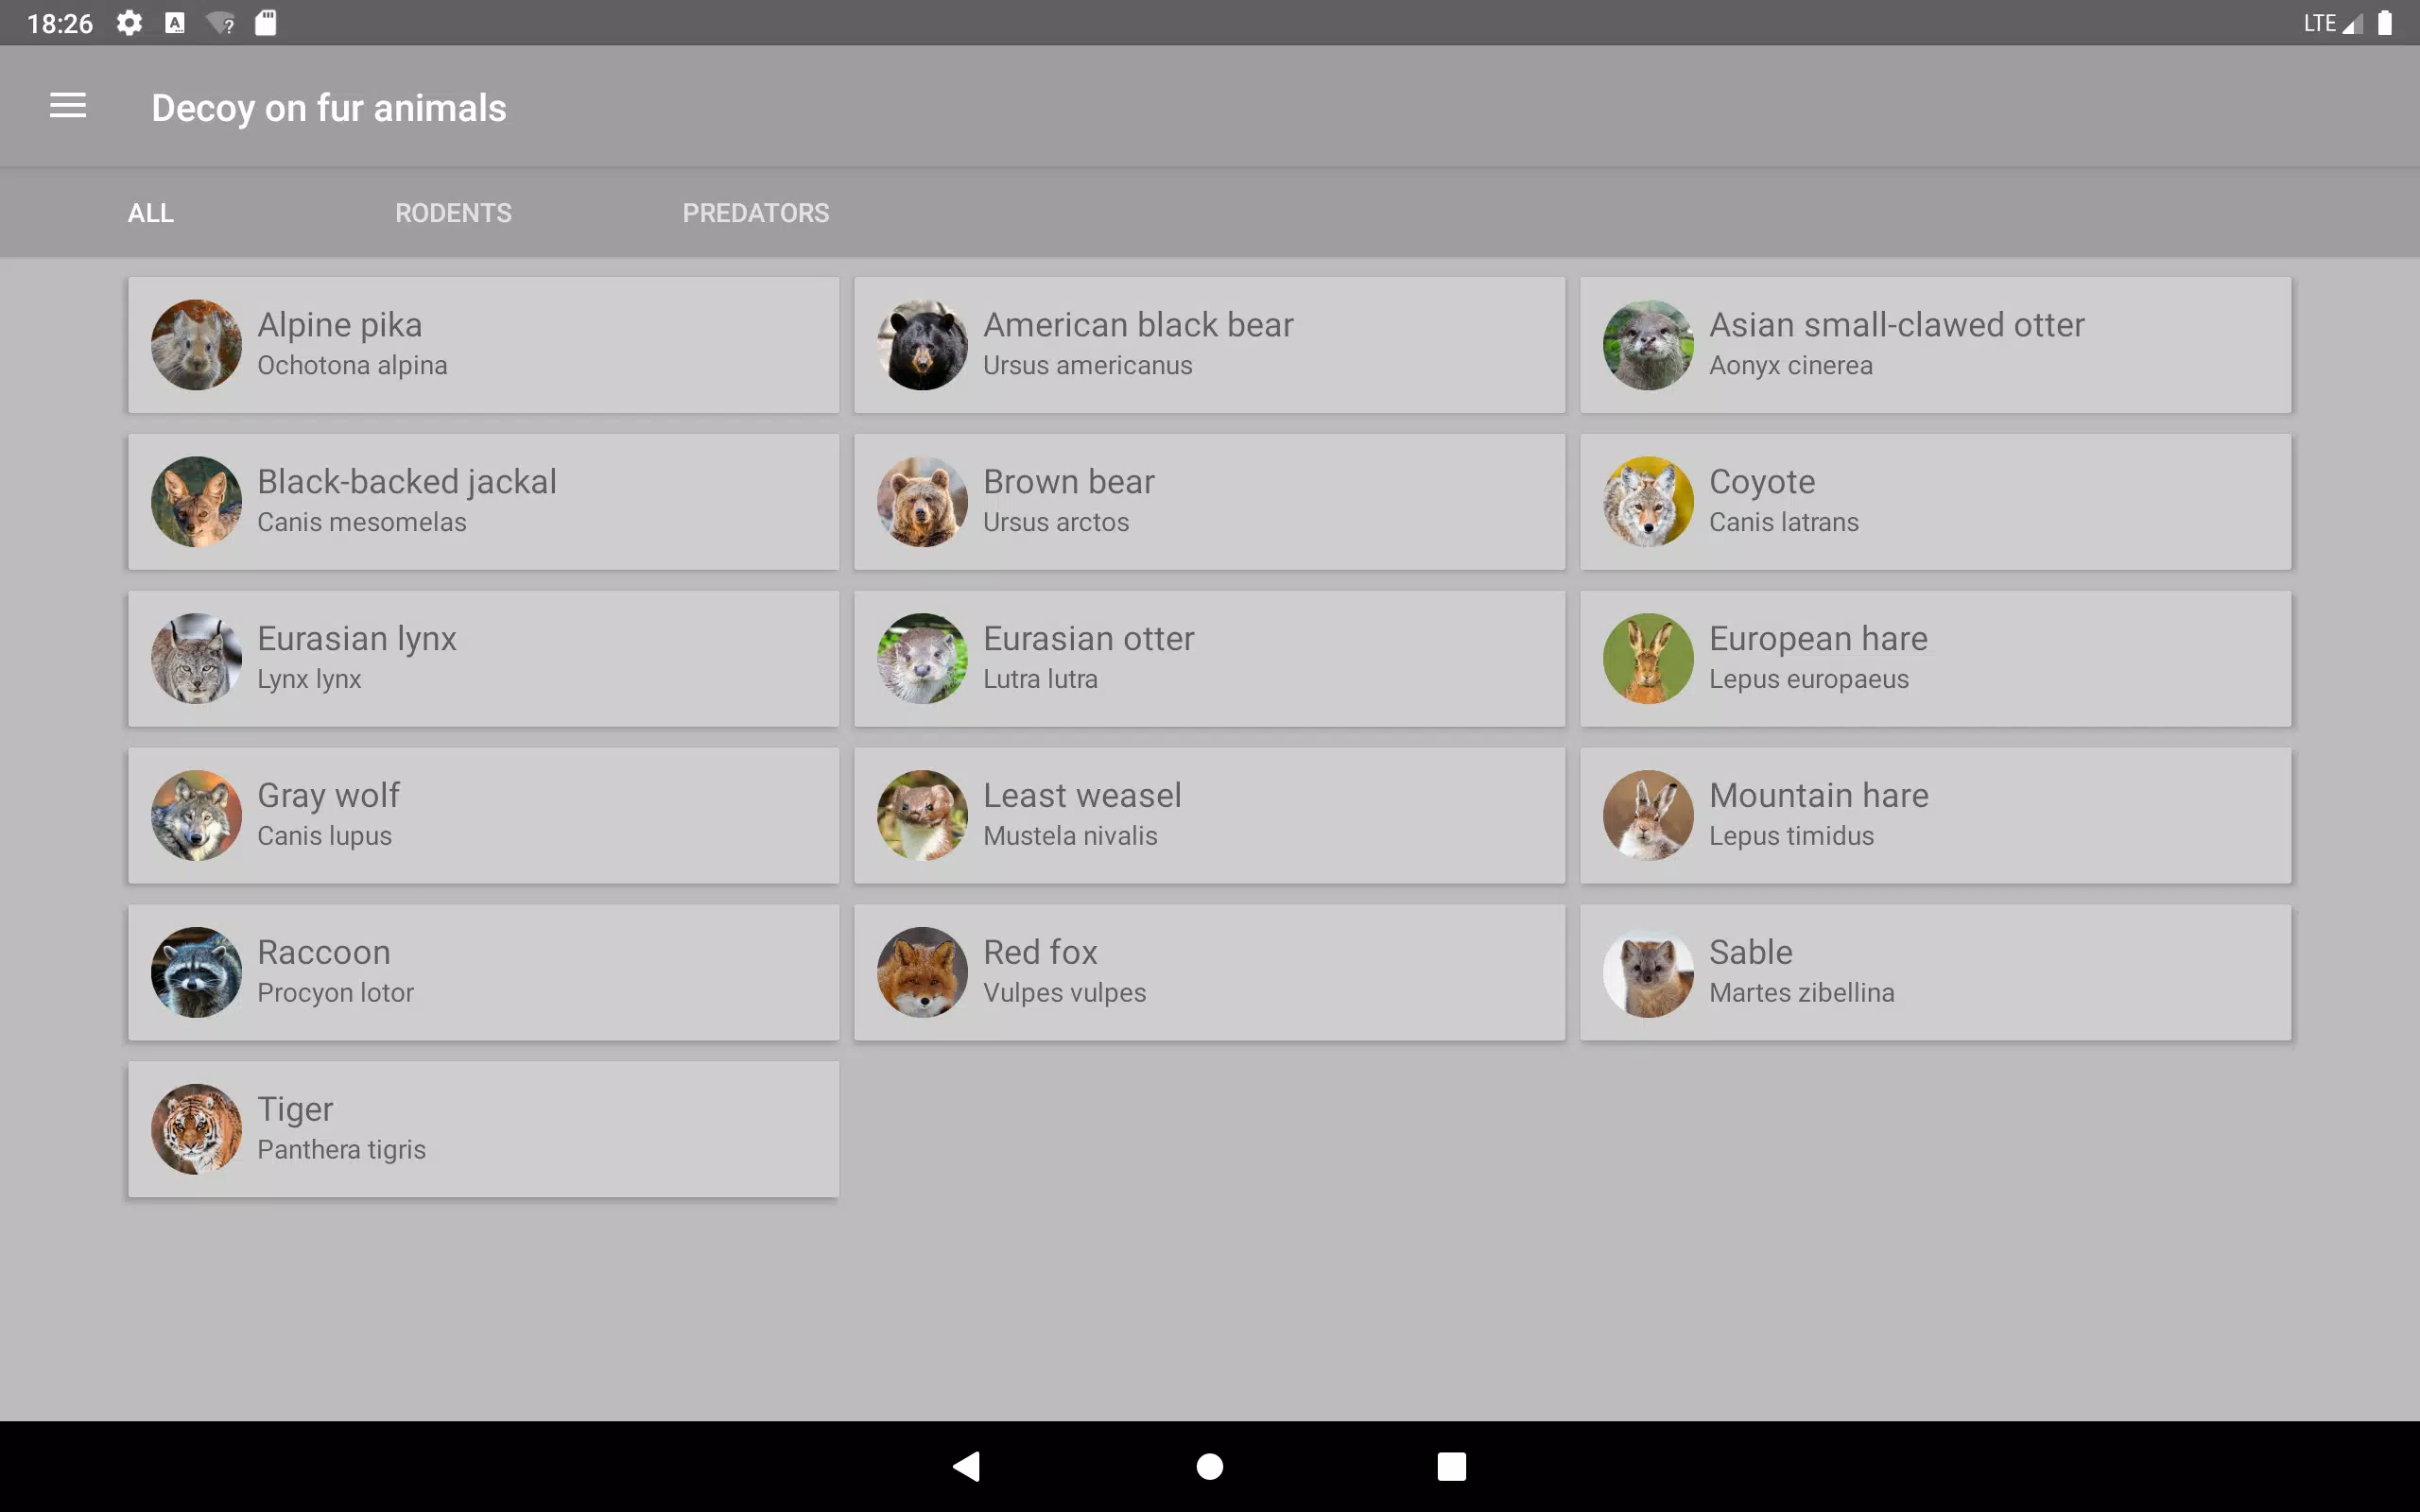Tap the Raccoon photo
Screen dimensions: 2420x1512
(196, 972)
